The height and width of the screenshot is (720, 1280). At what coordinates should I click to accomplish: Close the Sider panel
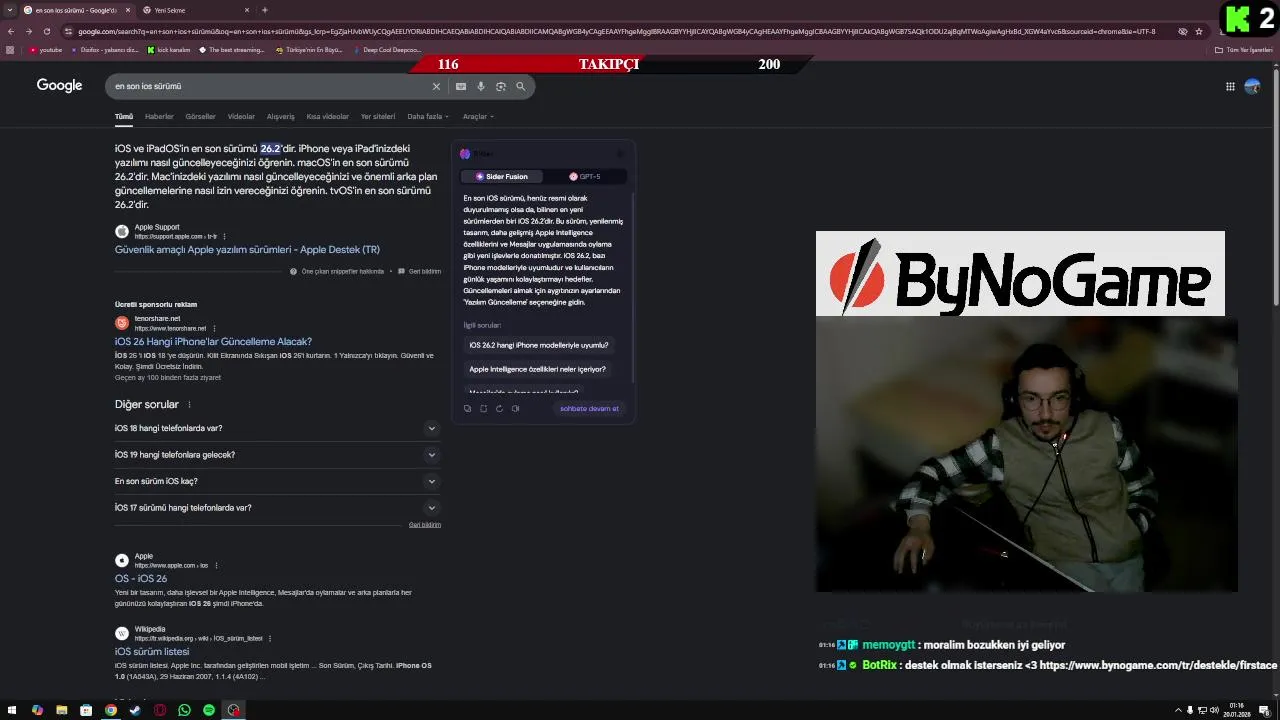[x=620, y=154]
